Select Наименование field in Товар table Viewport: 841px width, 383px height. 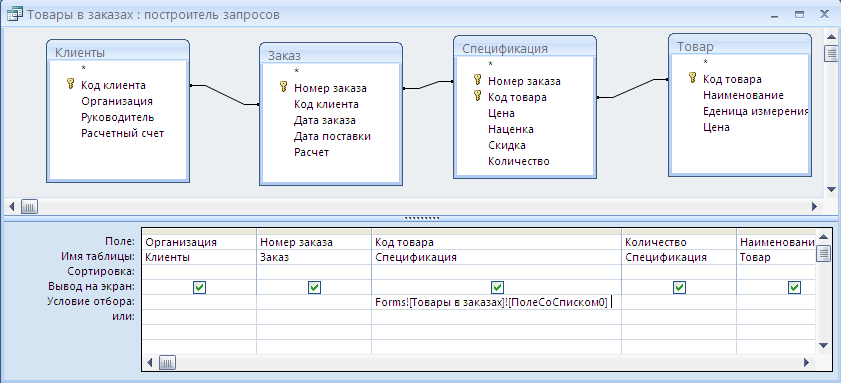coord(743,95)
